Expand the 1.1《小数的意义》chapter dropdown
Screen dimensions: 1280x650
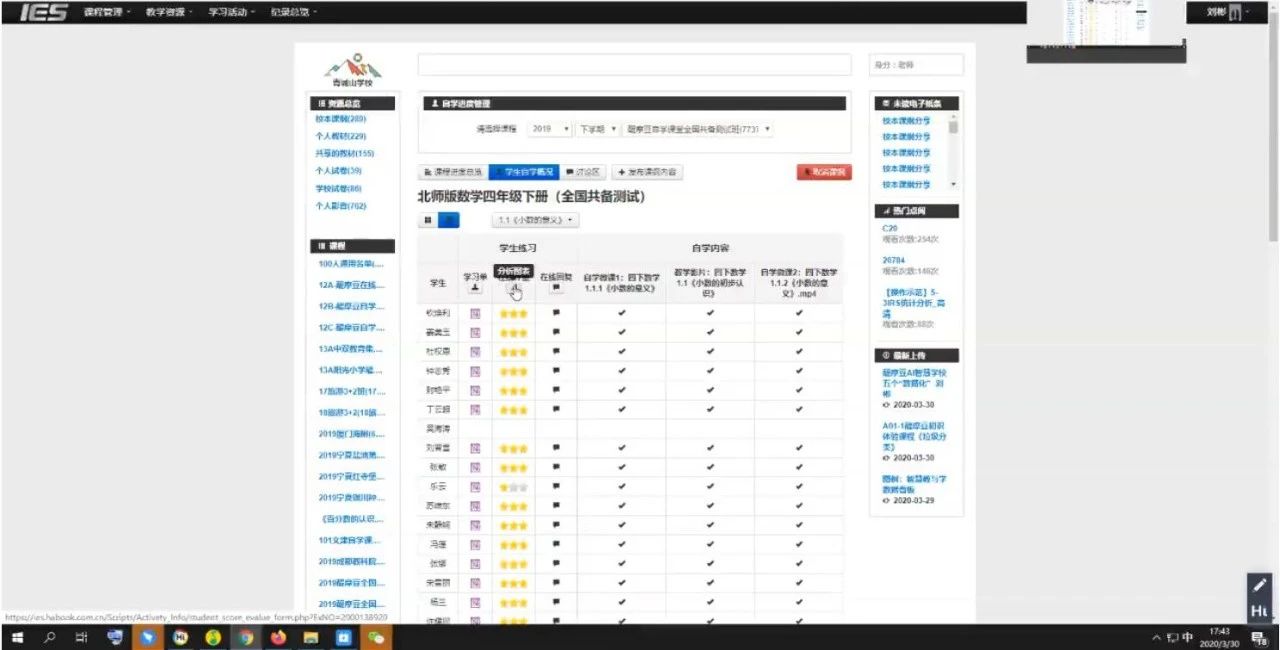tap(535, 220)
